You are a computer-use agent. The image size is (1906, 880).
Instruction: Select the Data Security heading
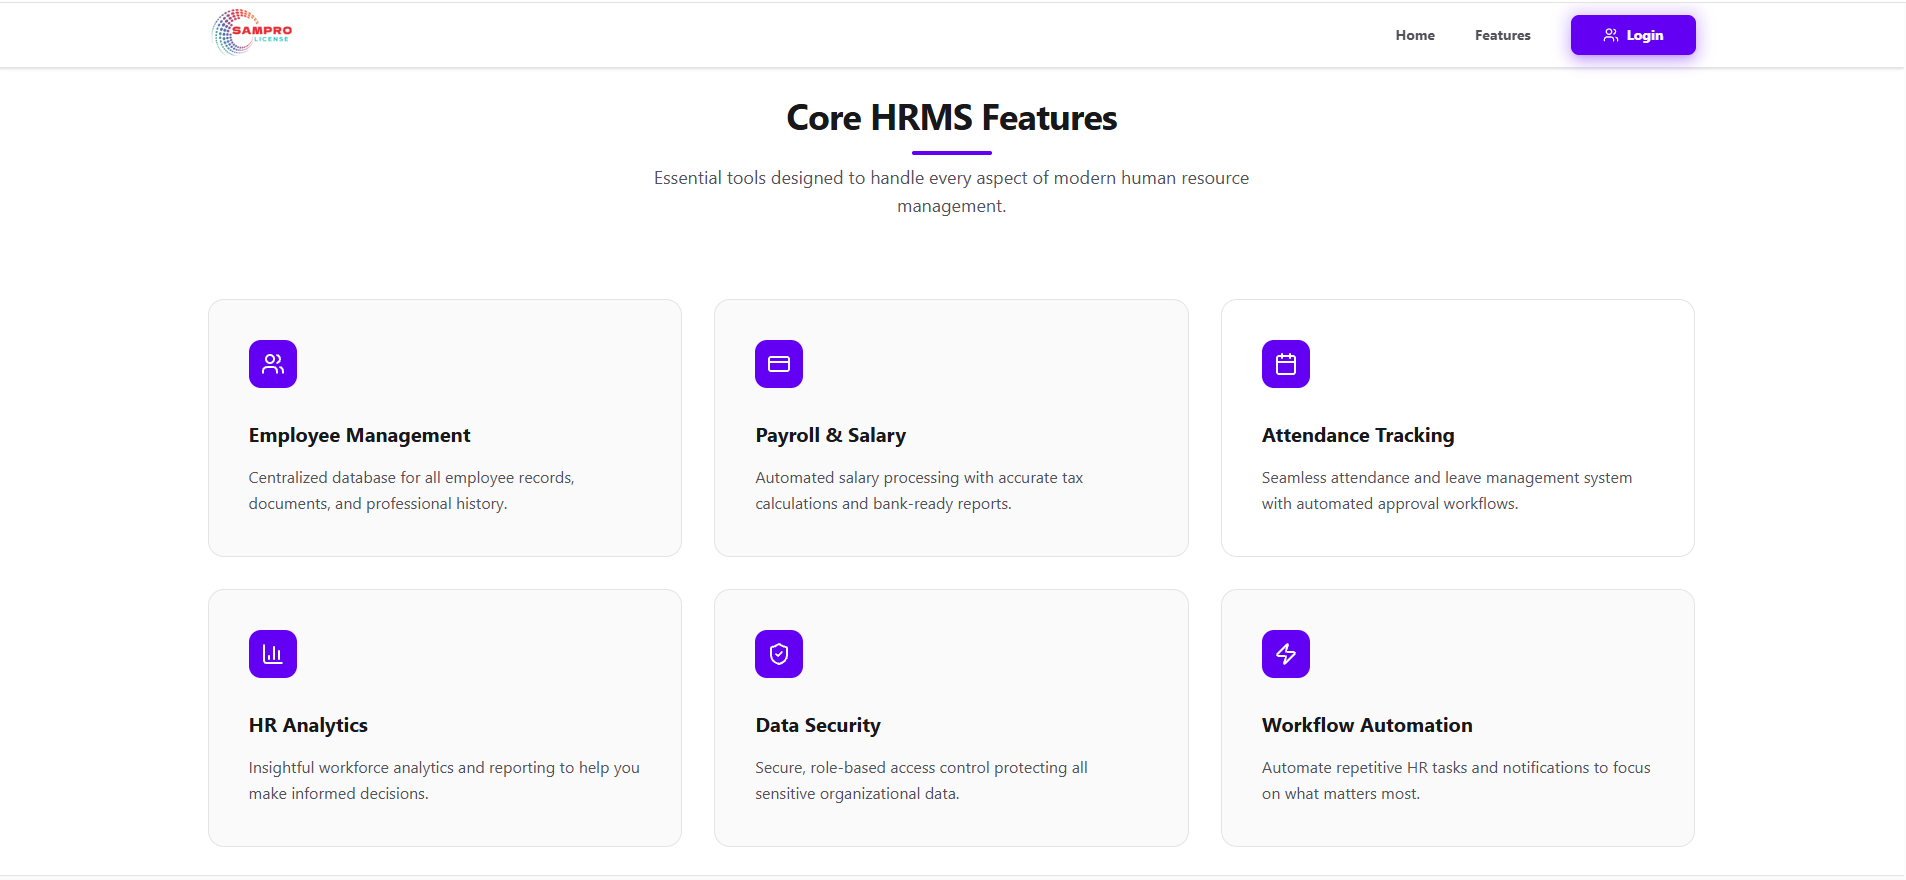pos(818,725)
